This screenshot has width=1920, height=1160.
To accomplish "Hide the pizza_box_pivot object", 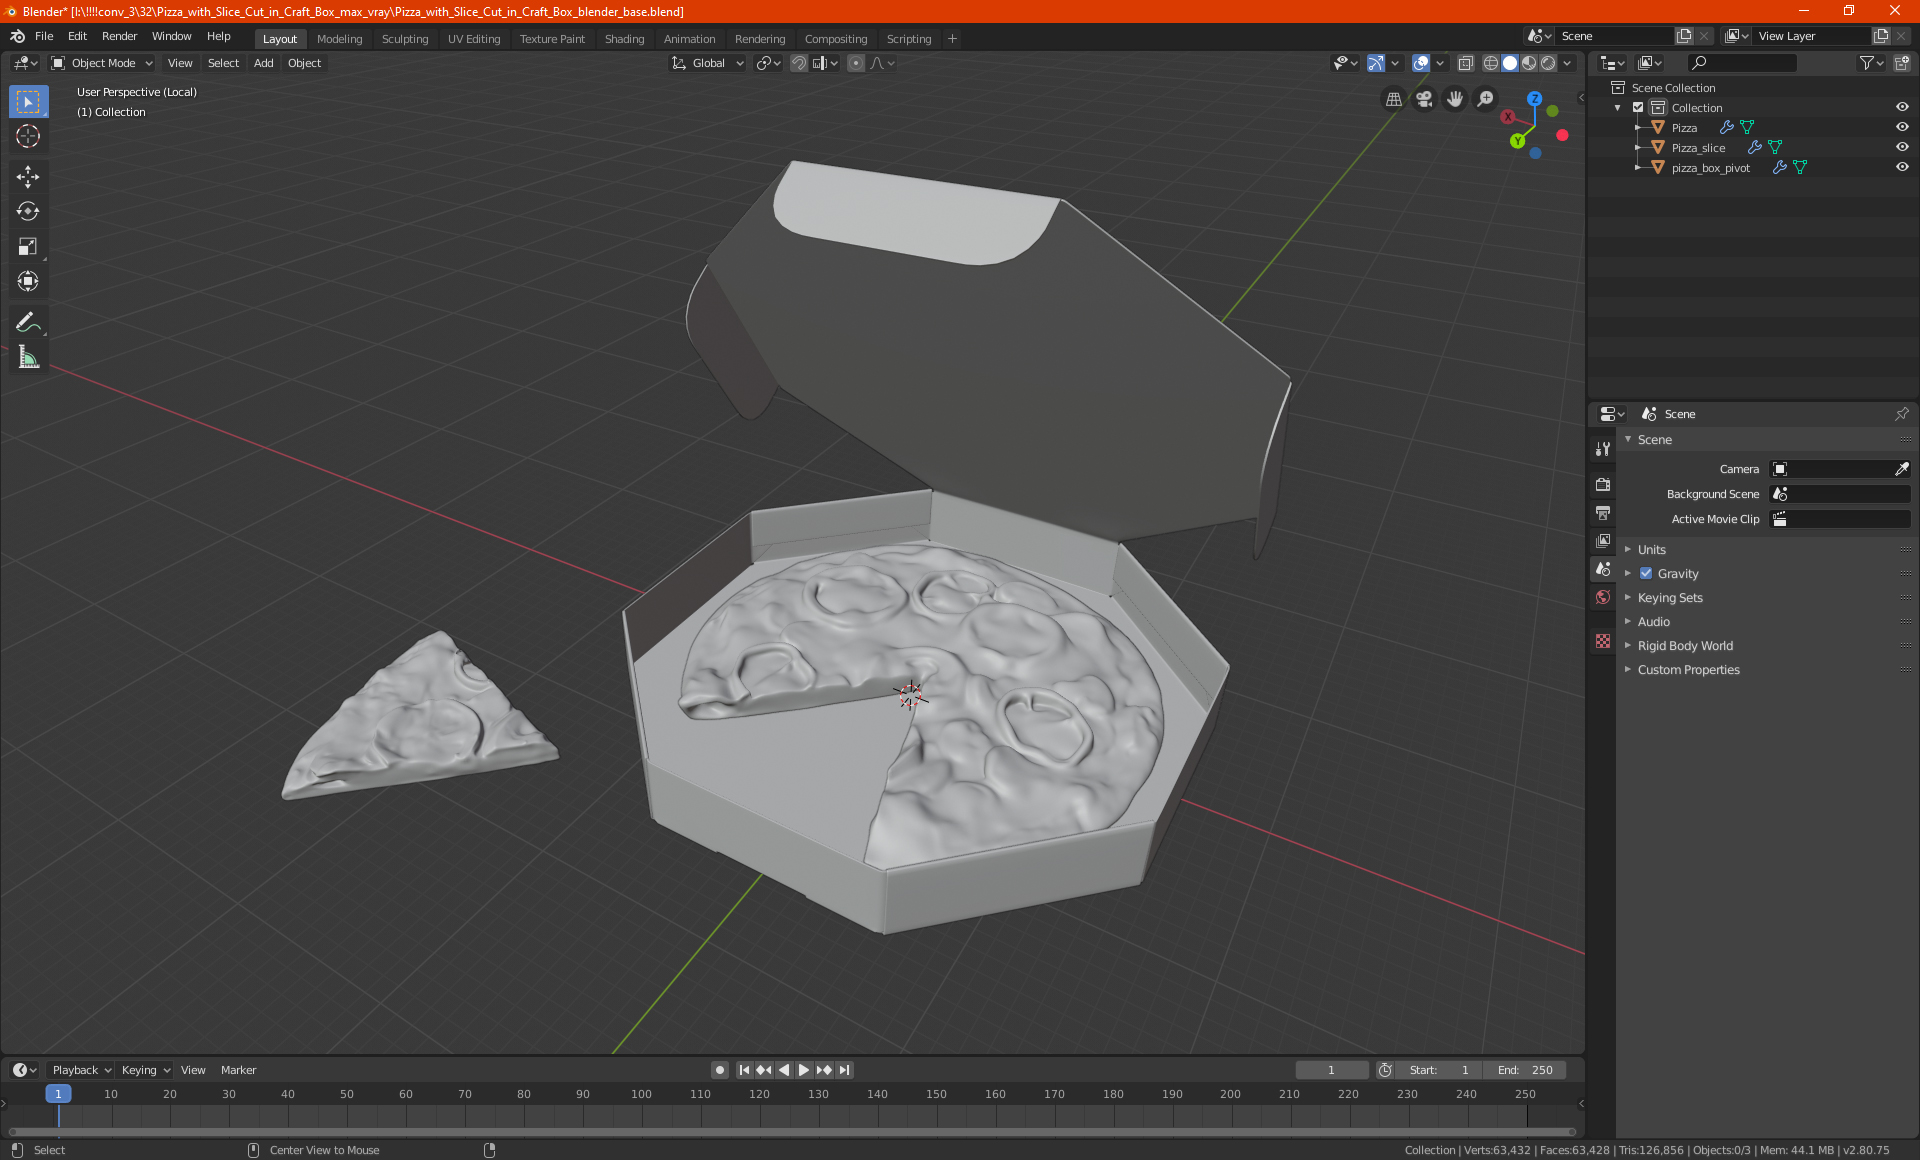I will coord(1902,167).
